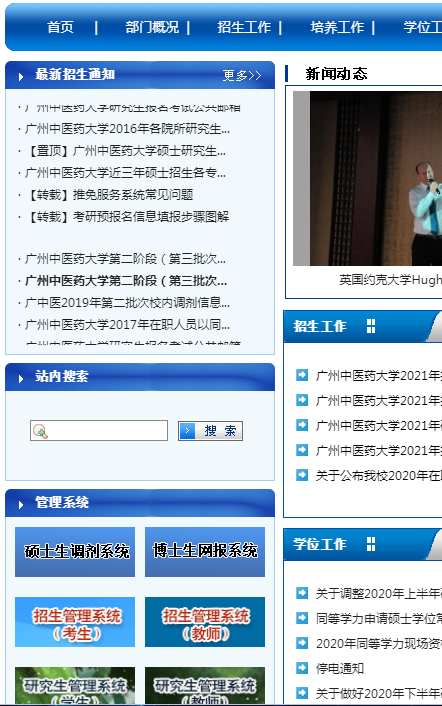Open 【转载】考研预报名信息填报步骤图解
The width and height of the screenshot is (442, 706).
127,217
